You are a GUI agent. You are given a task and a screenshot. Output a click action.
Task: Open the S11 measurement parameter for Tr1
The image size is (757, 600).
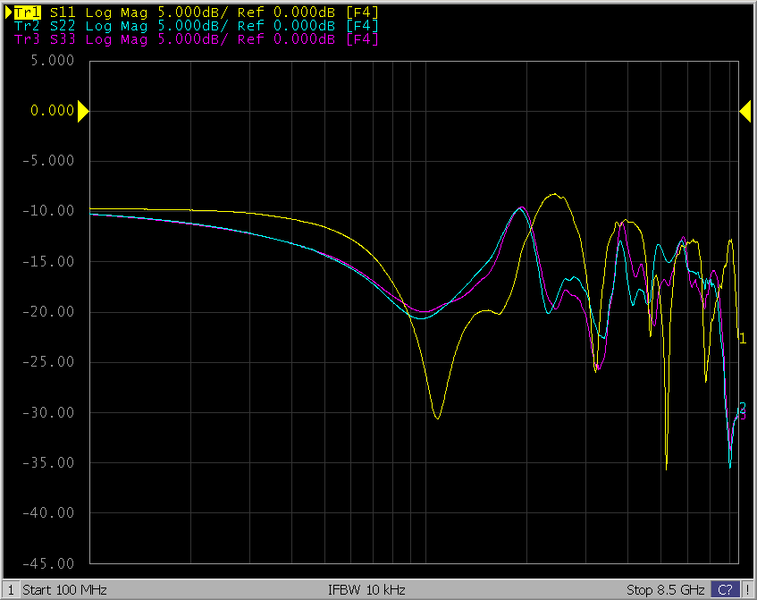click(x=62, y=12)
